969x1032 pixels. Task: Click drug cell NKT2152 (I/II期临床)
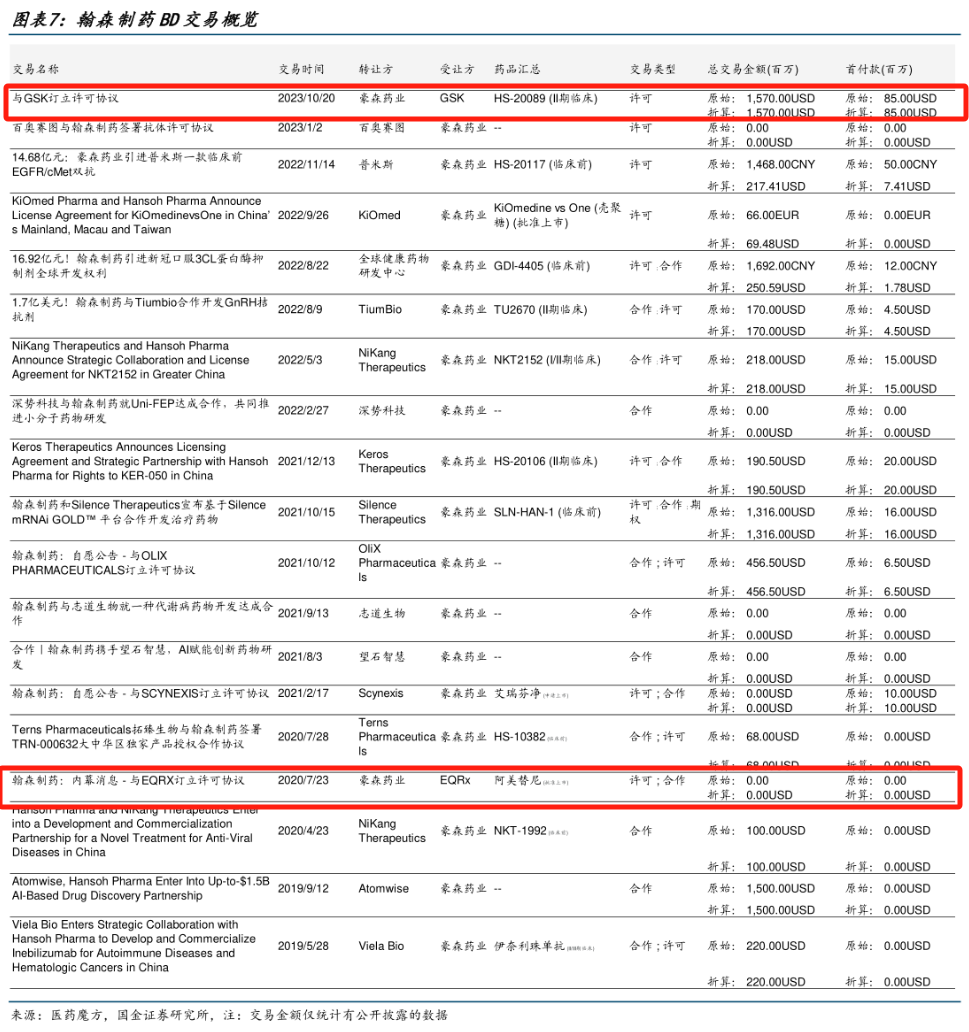[547, 360]
